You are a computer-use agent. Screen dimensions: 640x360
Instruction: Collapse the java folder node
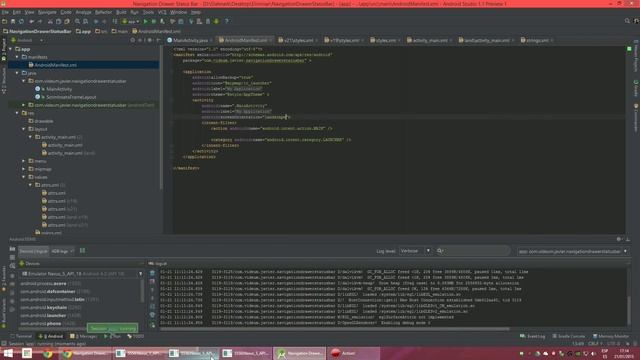pyautogui.click(x=17, y=73)
